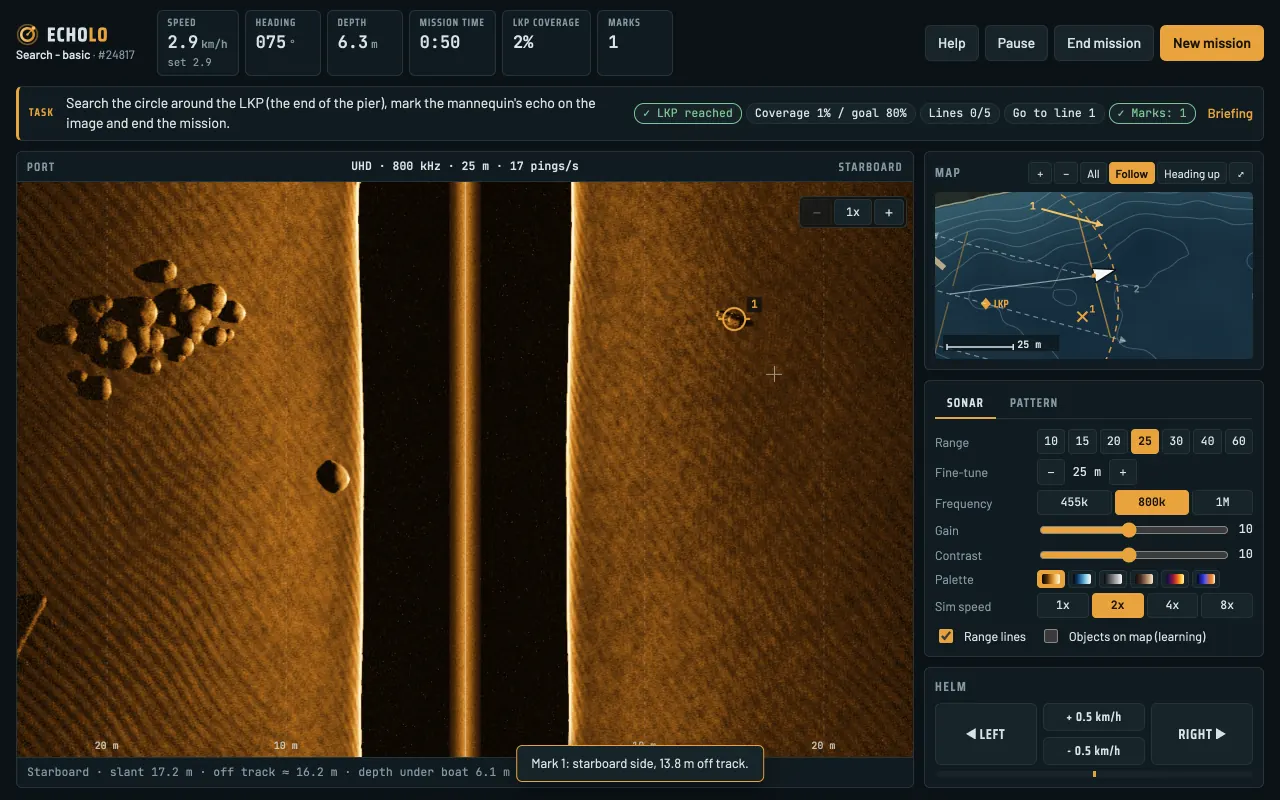
Task: Adjust the Contrast slider
Action: [x=1134, y=555]
